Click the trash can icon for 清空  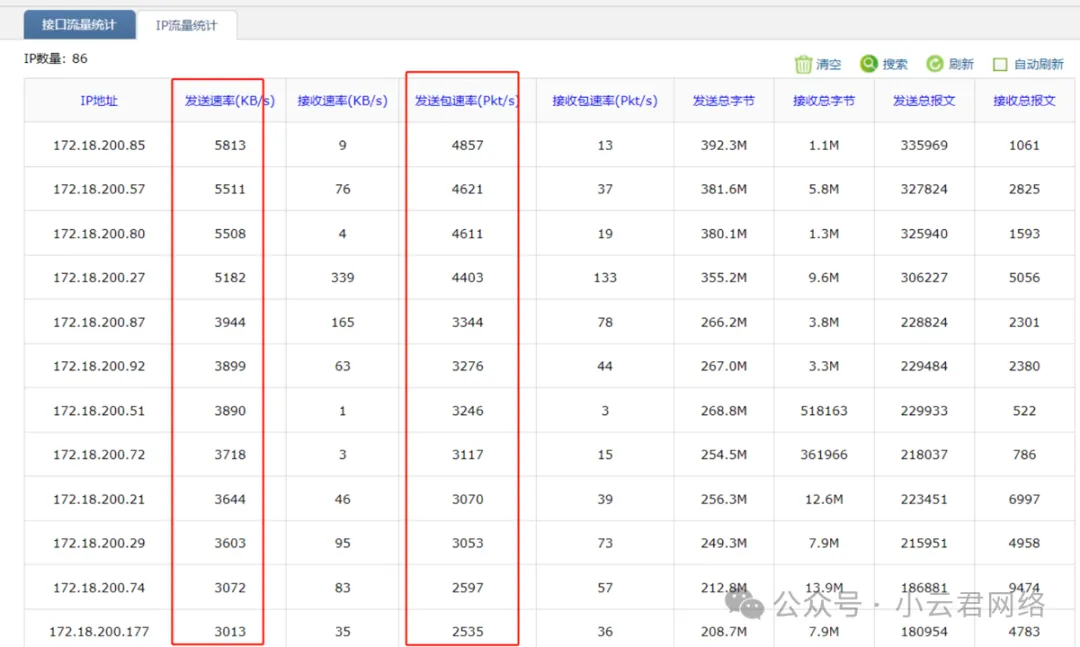[x=803, y=64]
